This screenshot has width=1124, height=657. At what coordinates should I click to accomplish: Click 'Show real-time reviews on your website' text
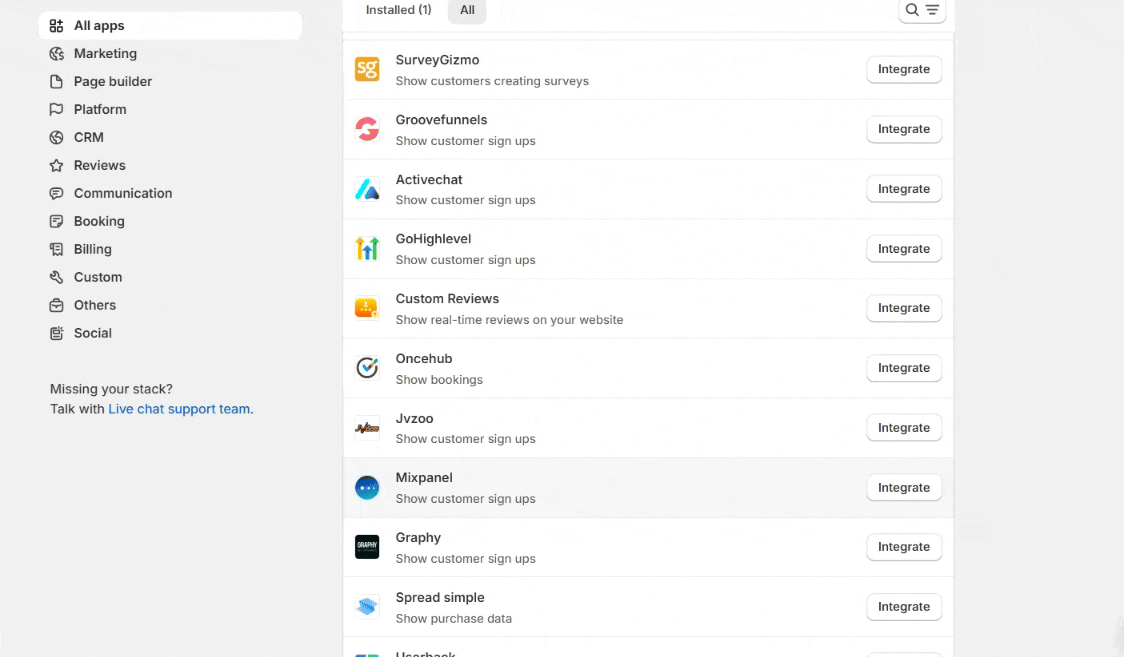(x=510, y=320)
